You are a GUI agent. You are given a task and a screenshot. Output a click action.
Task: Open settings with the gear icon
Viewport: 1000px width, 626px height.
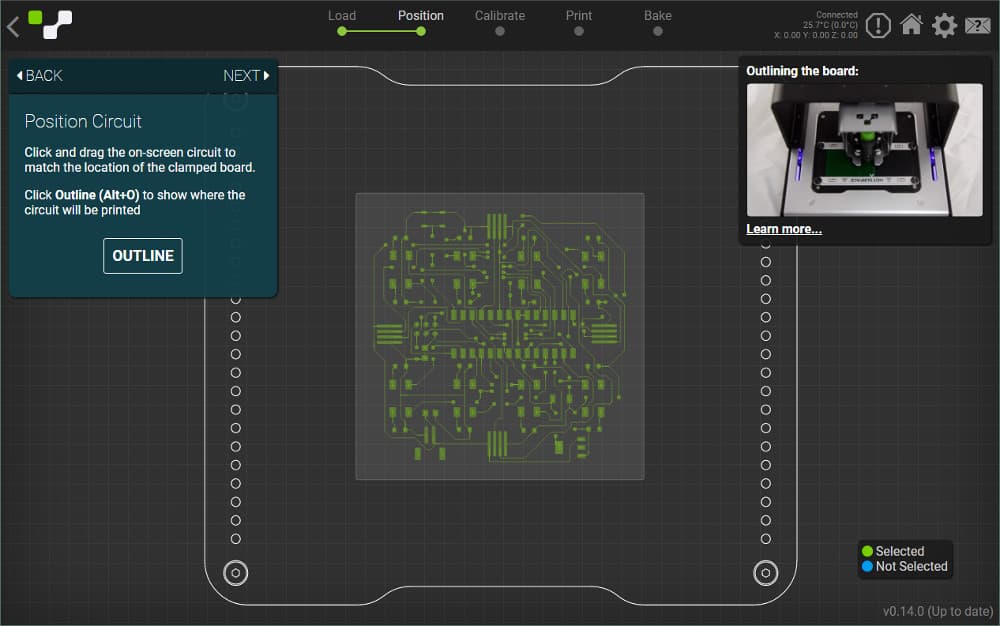point(945,25)
